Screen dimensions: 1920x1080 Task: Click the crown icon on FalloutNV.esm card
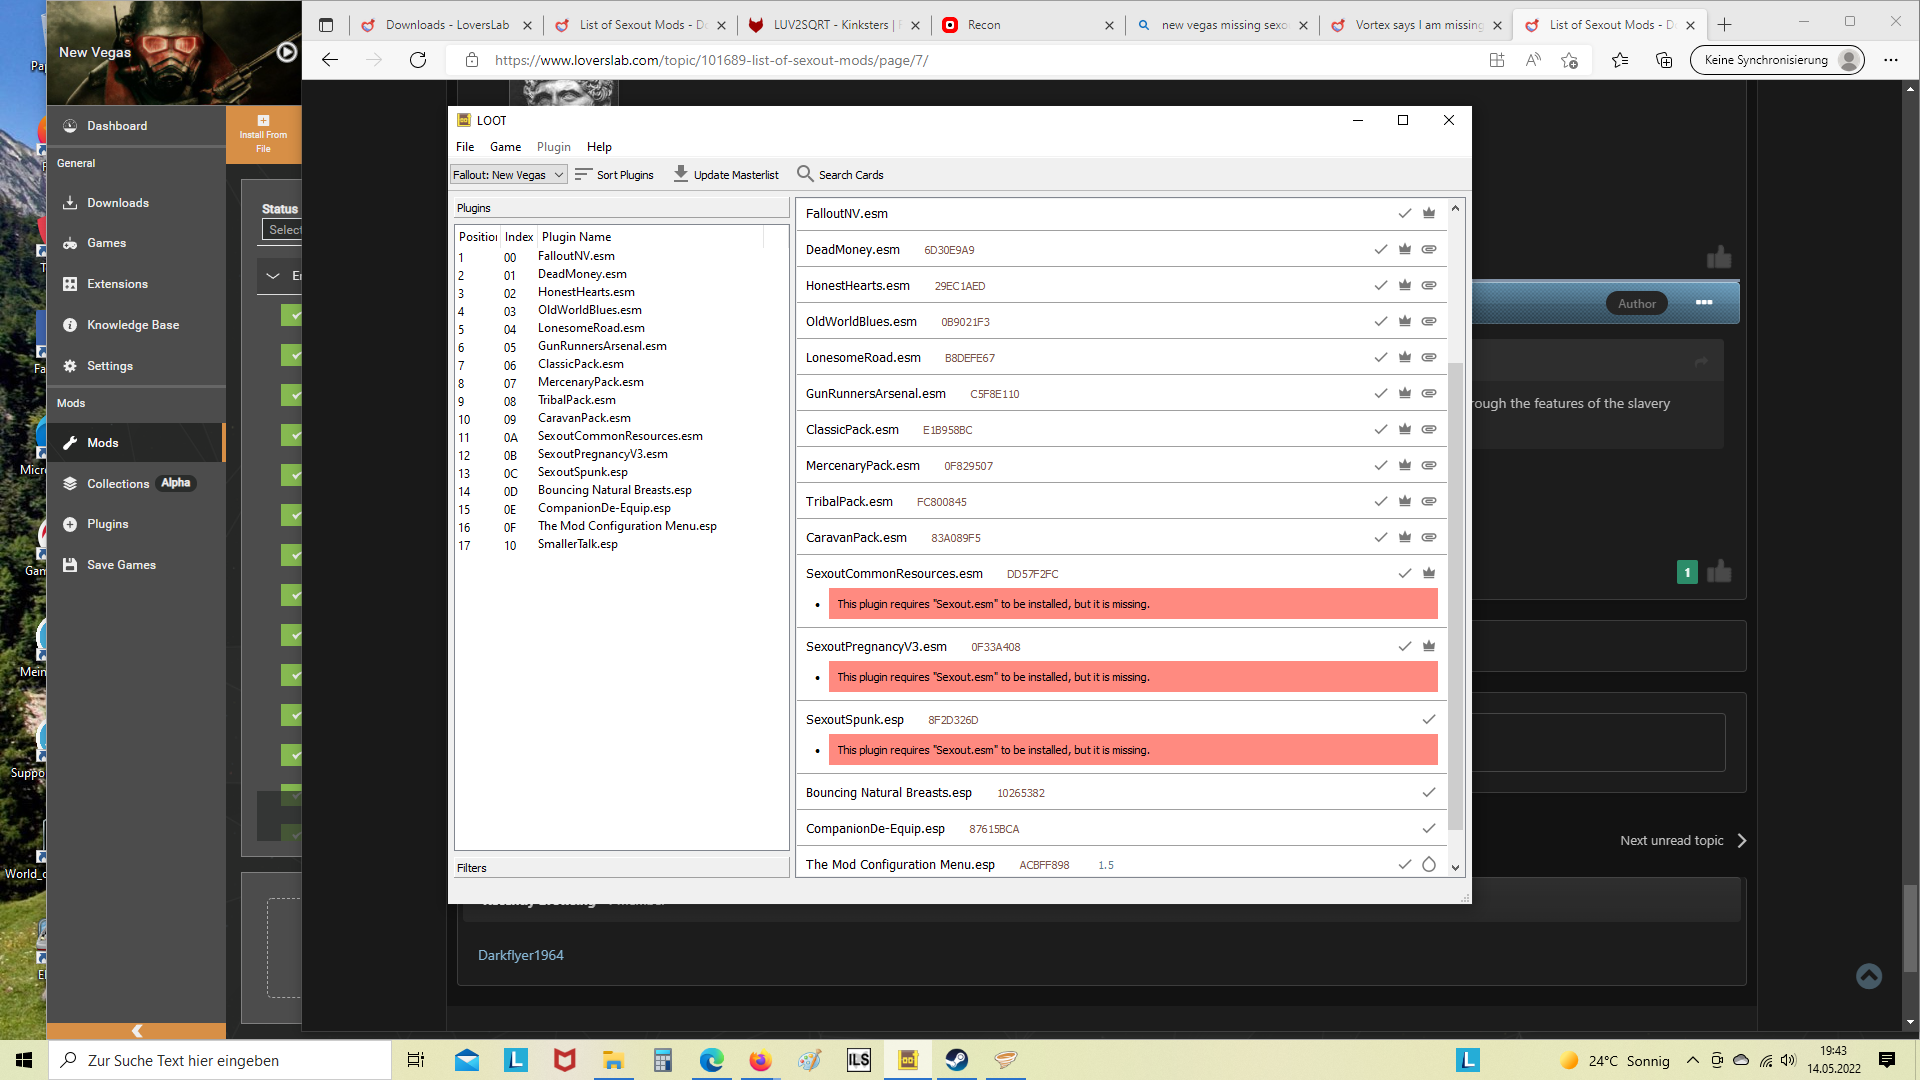[1429, 213]
